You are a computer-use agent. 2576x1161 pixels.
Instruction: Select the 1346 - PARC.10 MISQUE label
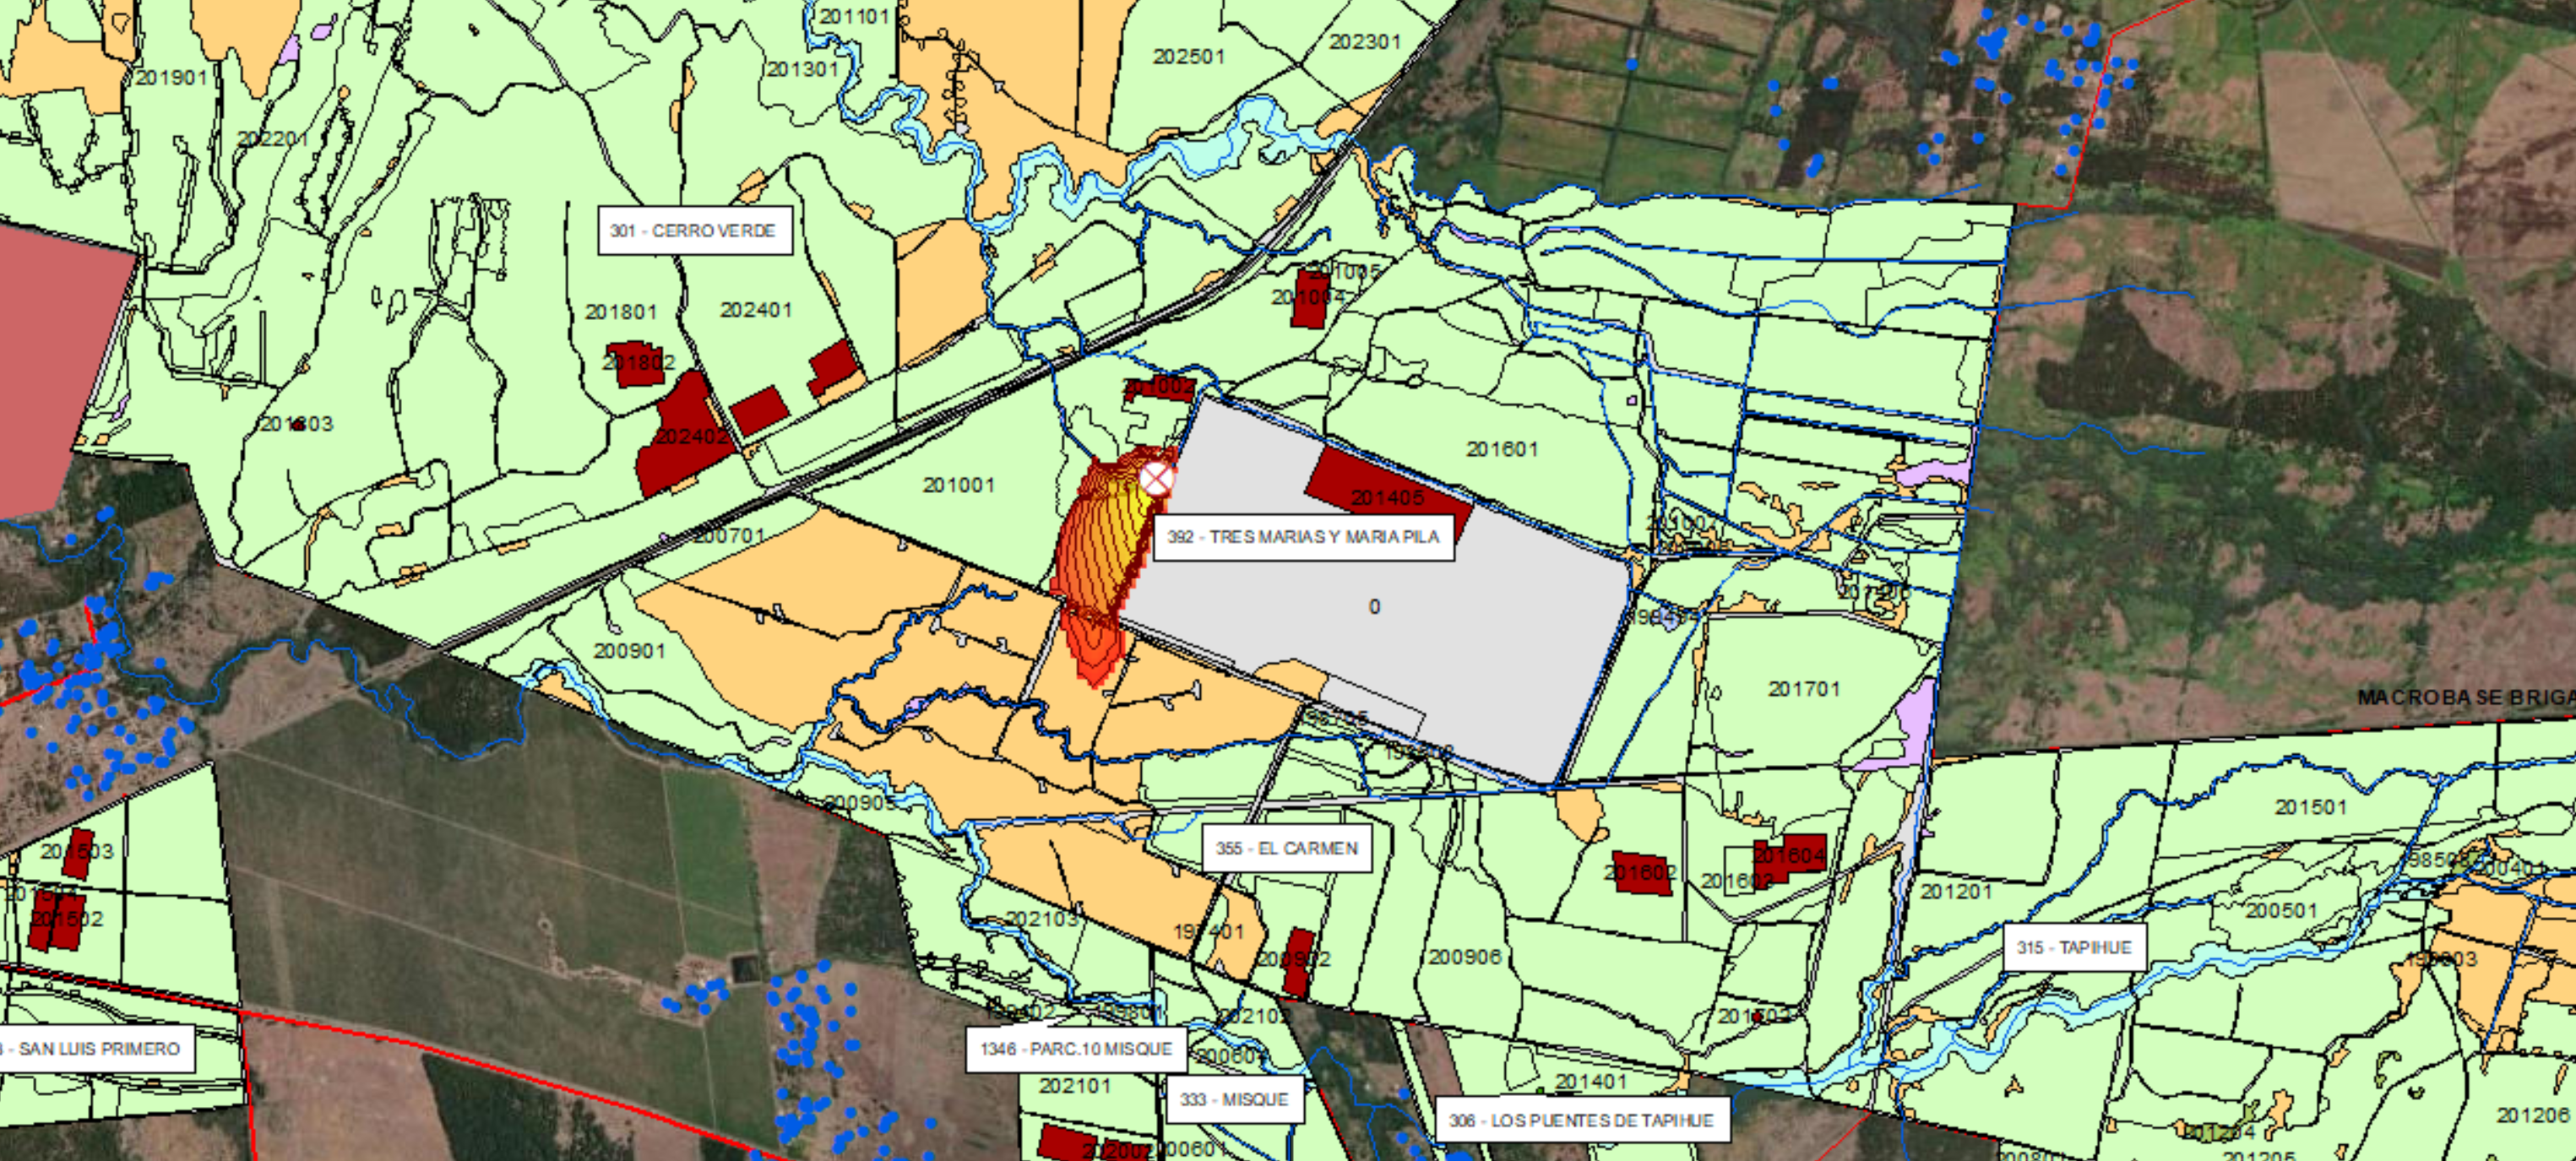(x=1075, y=1049)
